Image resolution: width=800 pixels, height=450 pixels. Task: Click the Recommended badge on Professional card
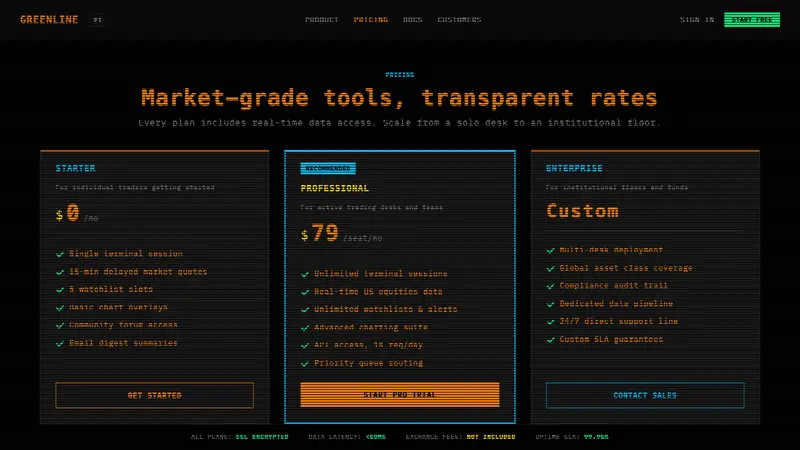click(x=328, y=168)
